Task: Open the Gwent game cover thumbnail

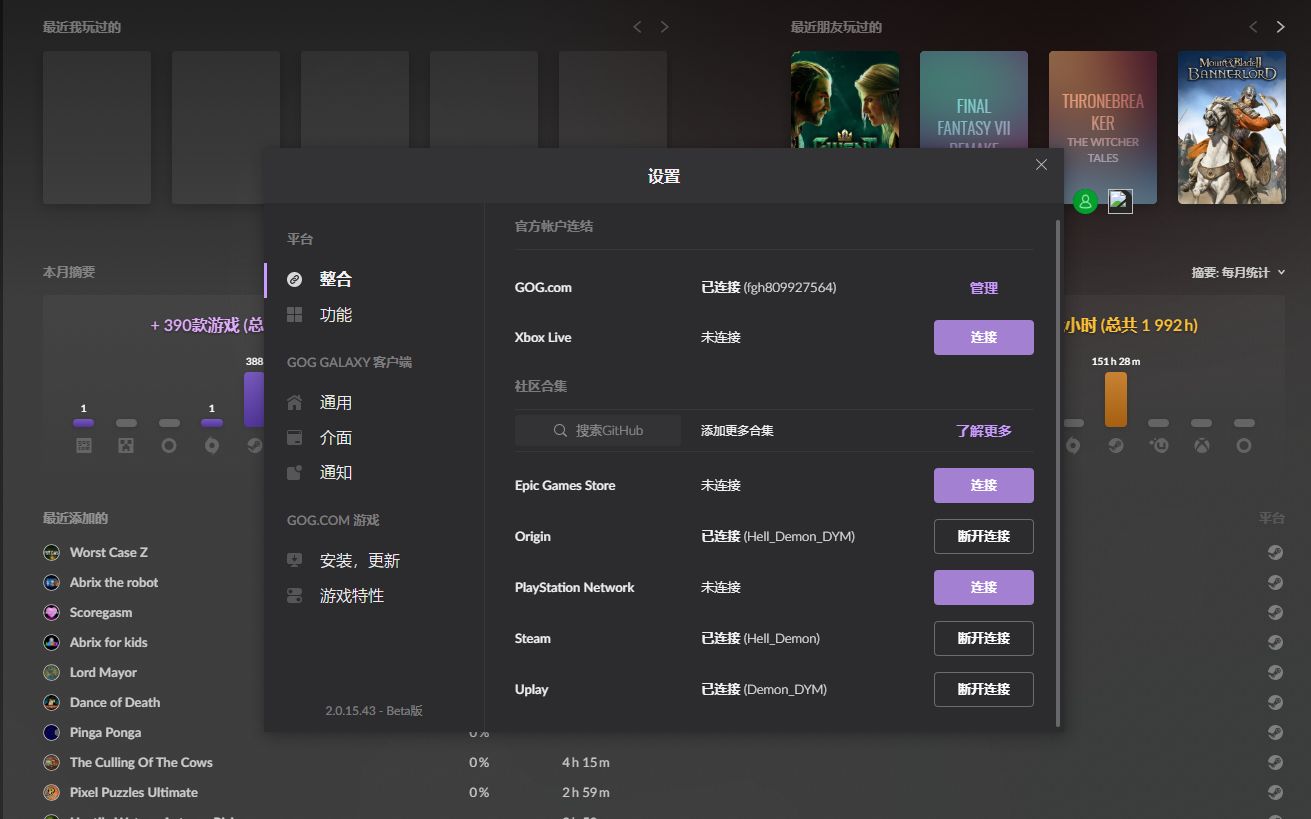Action: click(845, 100)
